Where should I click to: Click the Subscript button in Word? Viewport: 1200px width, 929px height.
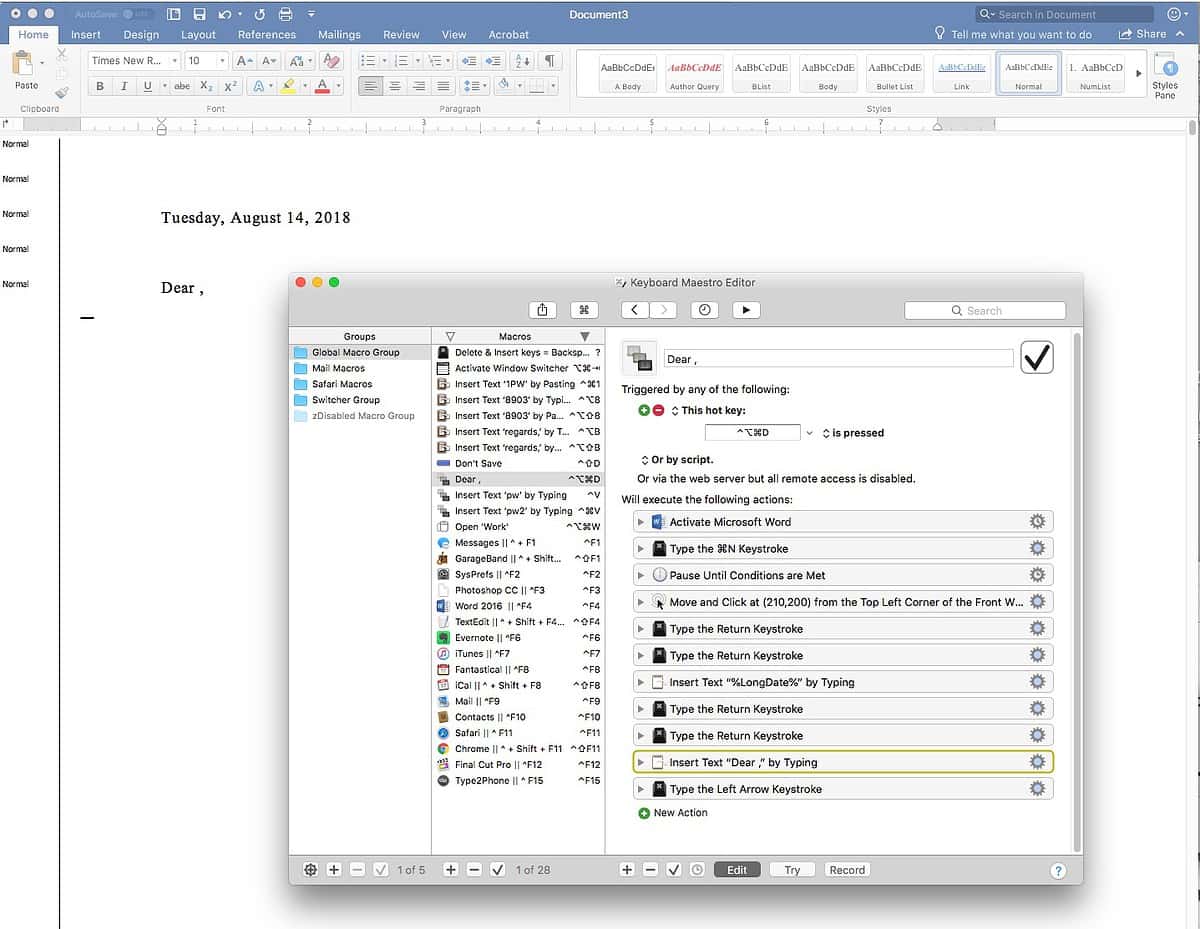point(206,87)
